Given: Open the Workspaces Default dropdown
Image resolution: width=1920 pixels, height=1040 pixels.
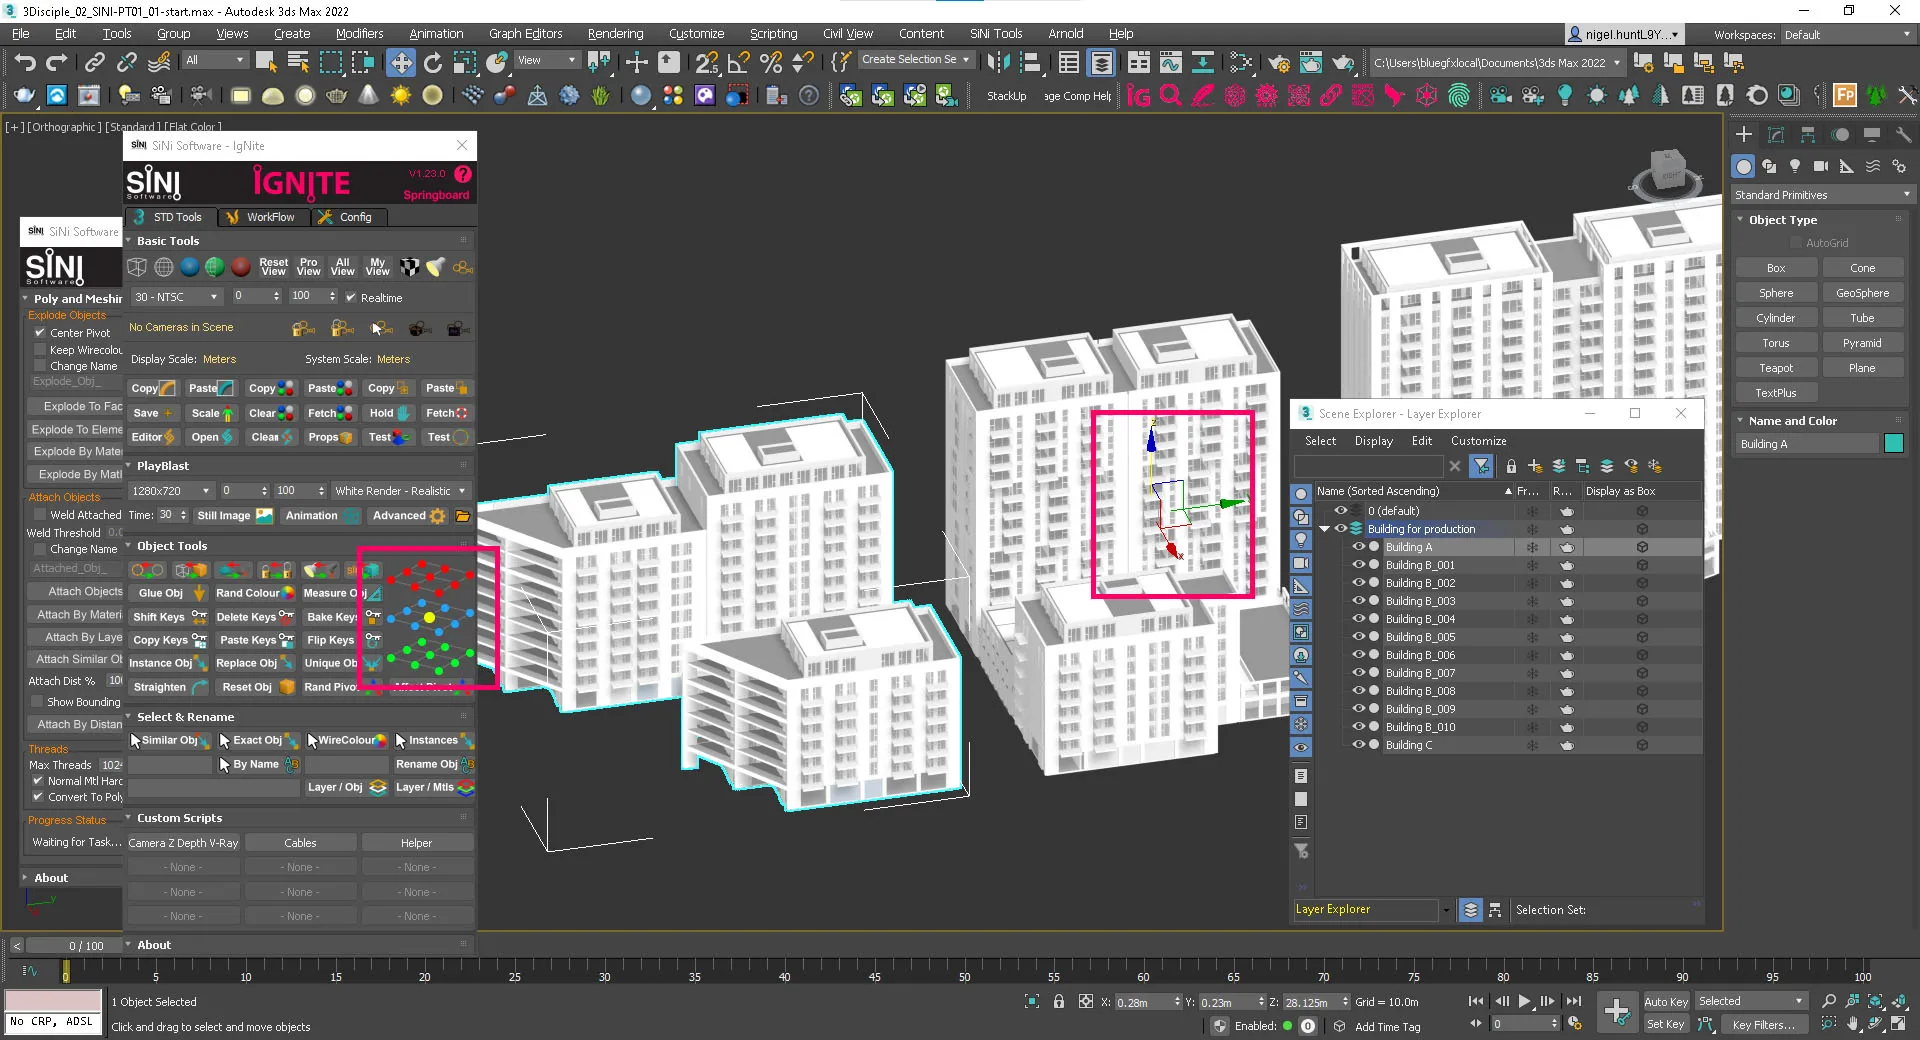Looking at the screenshot, I should [x=1847, y=35].
